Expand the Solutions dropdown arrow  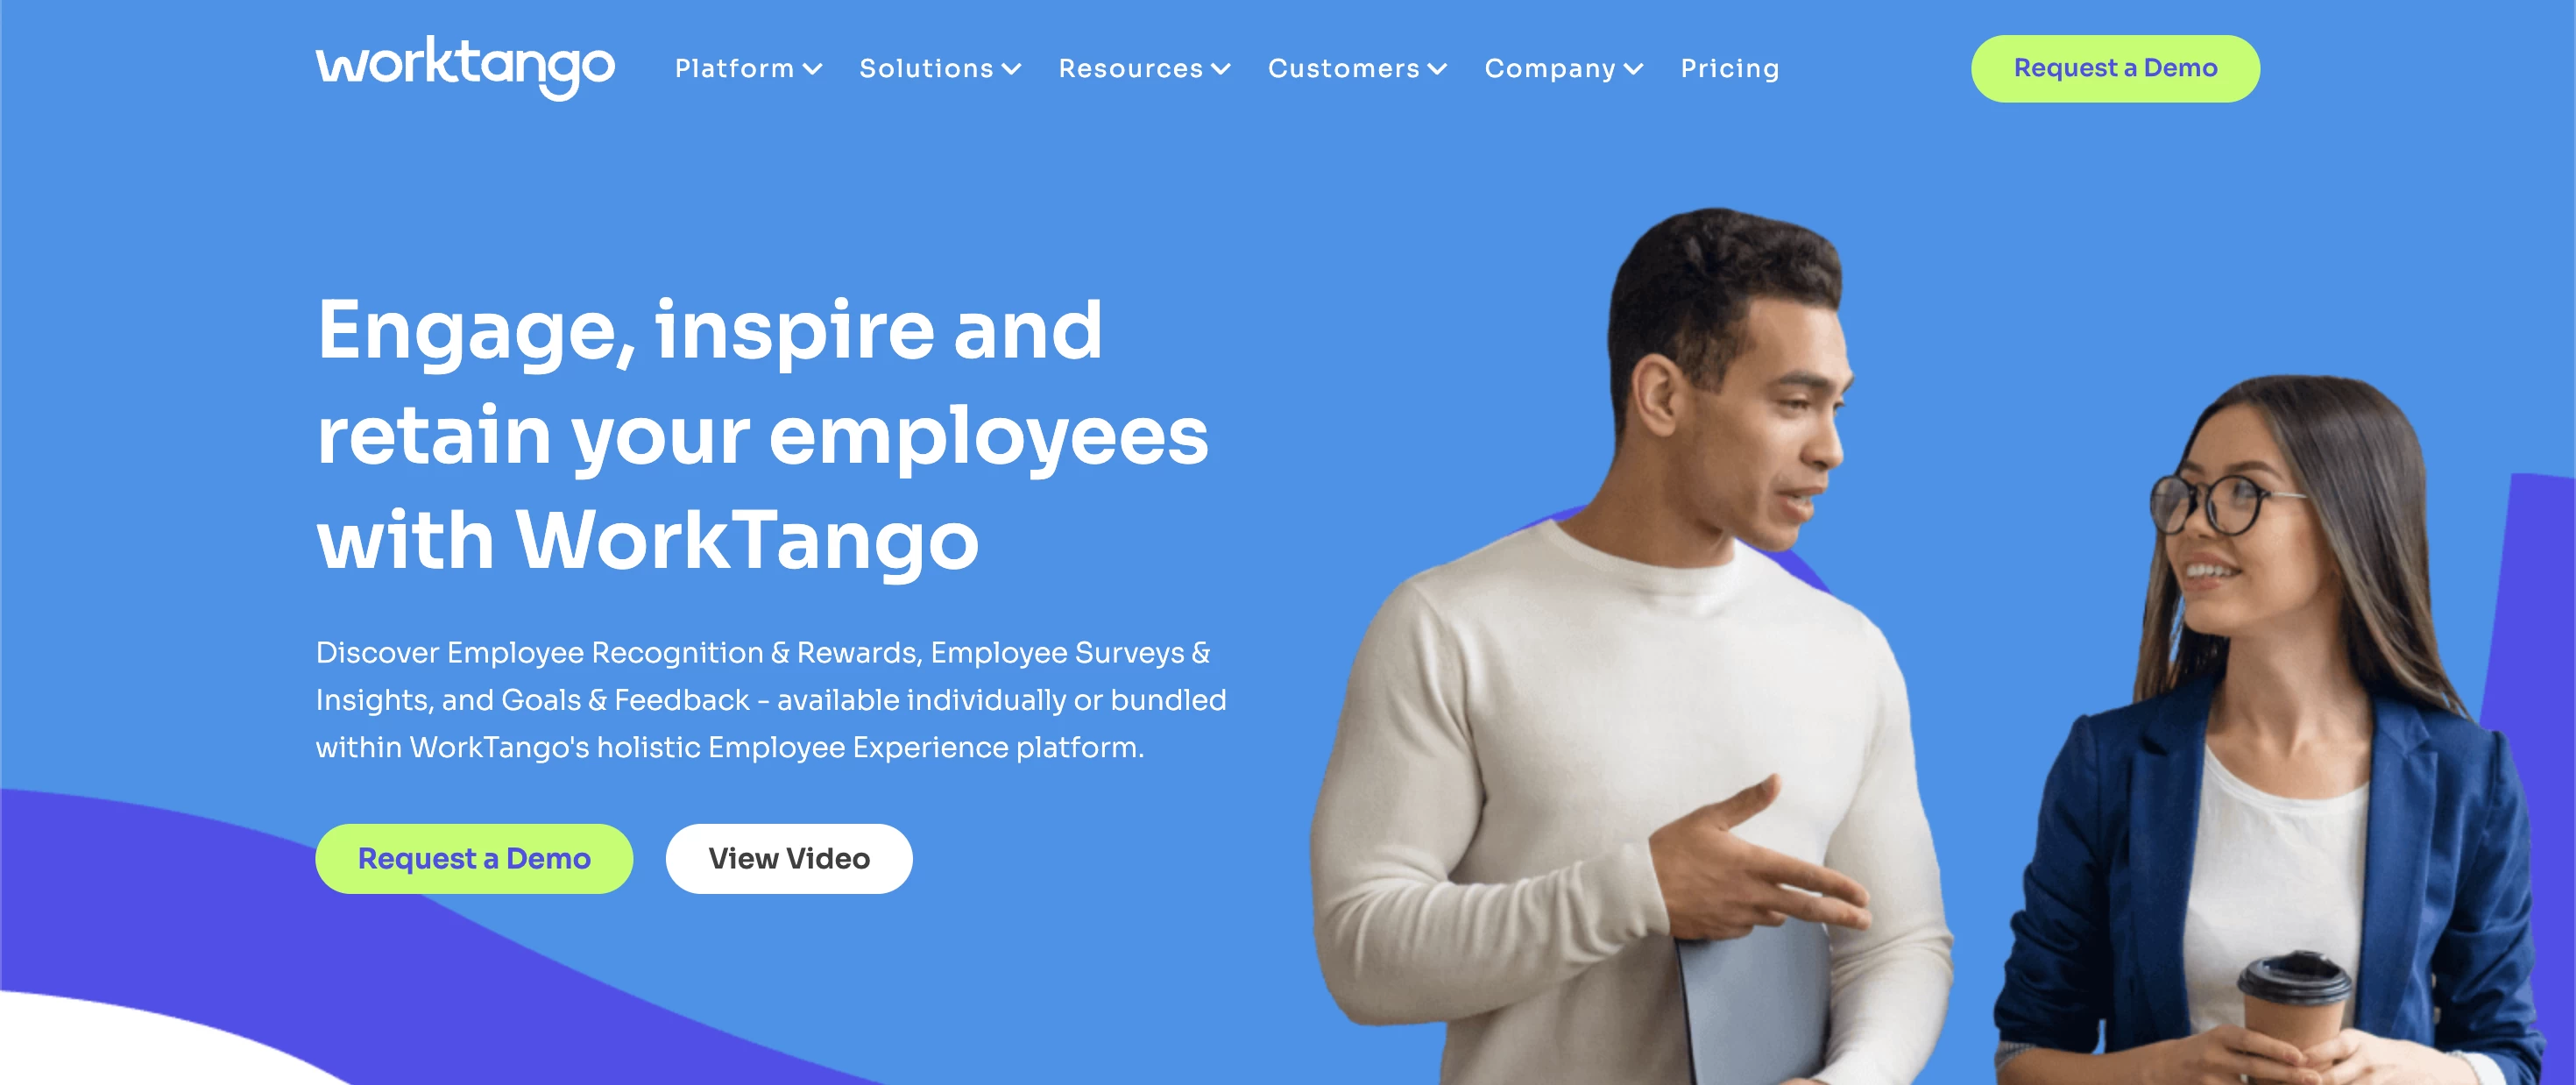(x=1017, y=69)
